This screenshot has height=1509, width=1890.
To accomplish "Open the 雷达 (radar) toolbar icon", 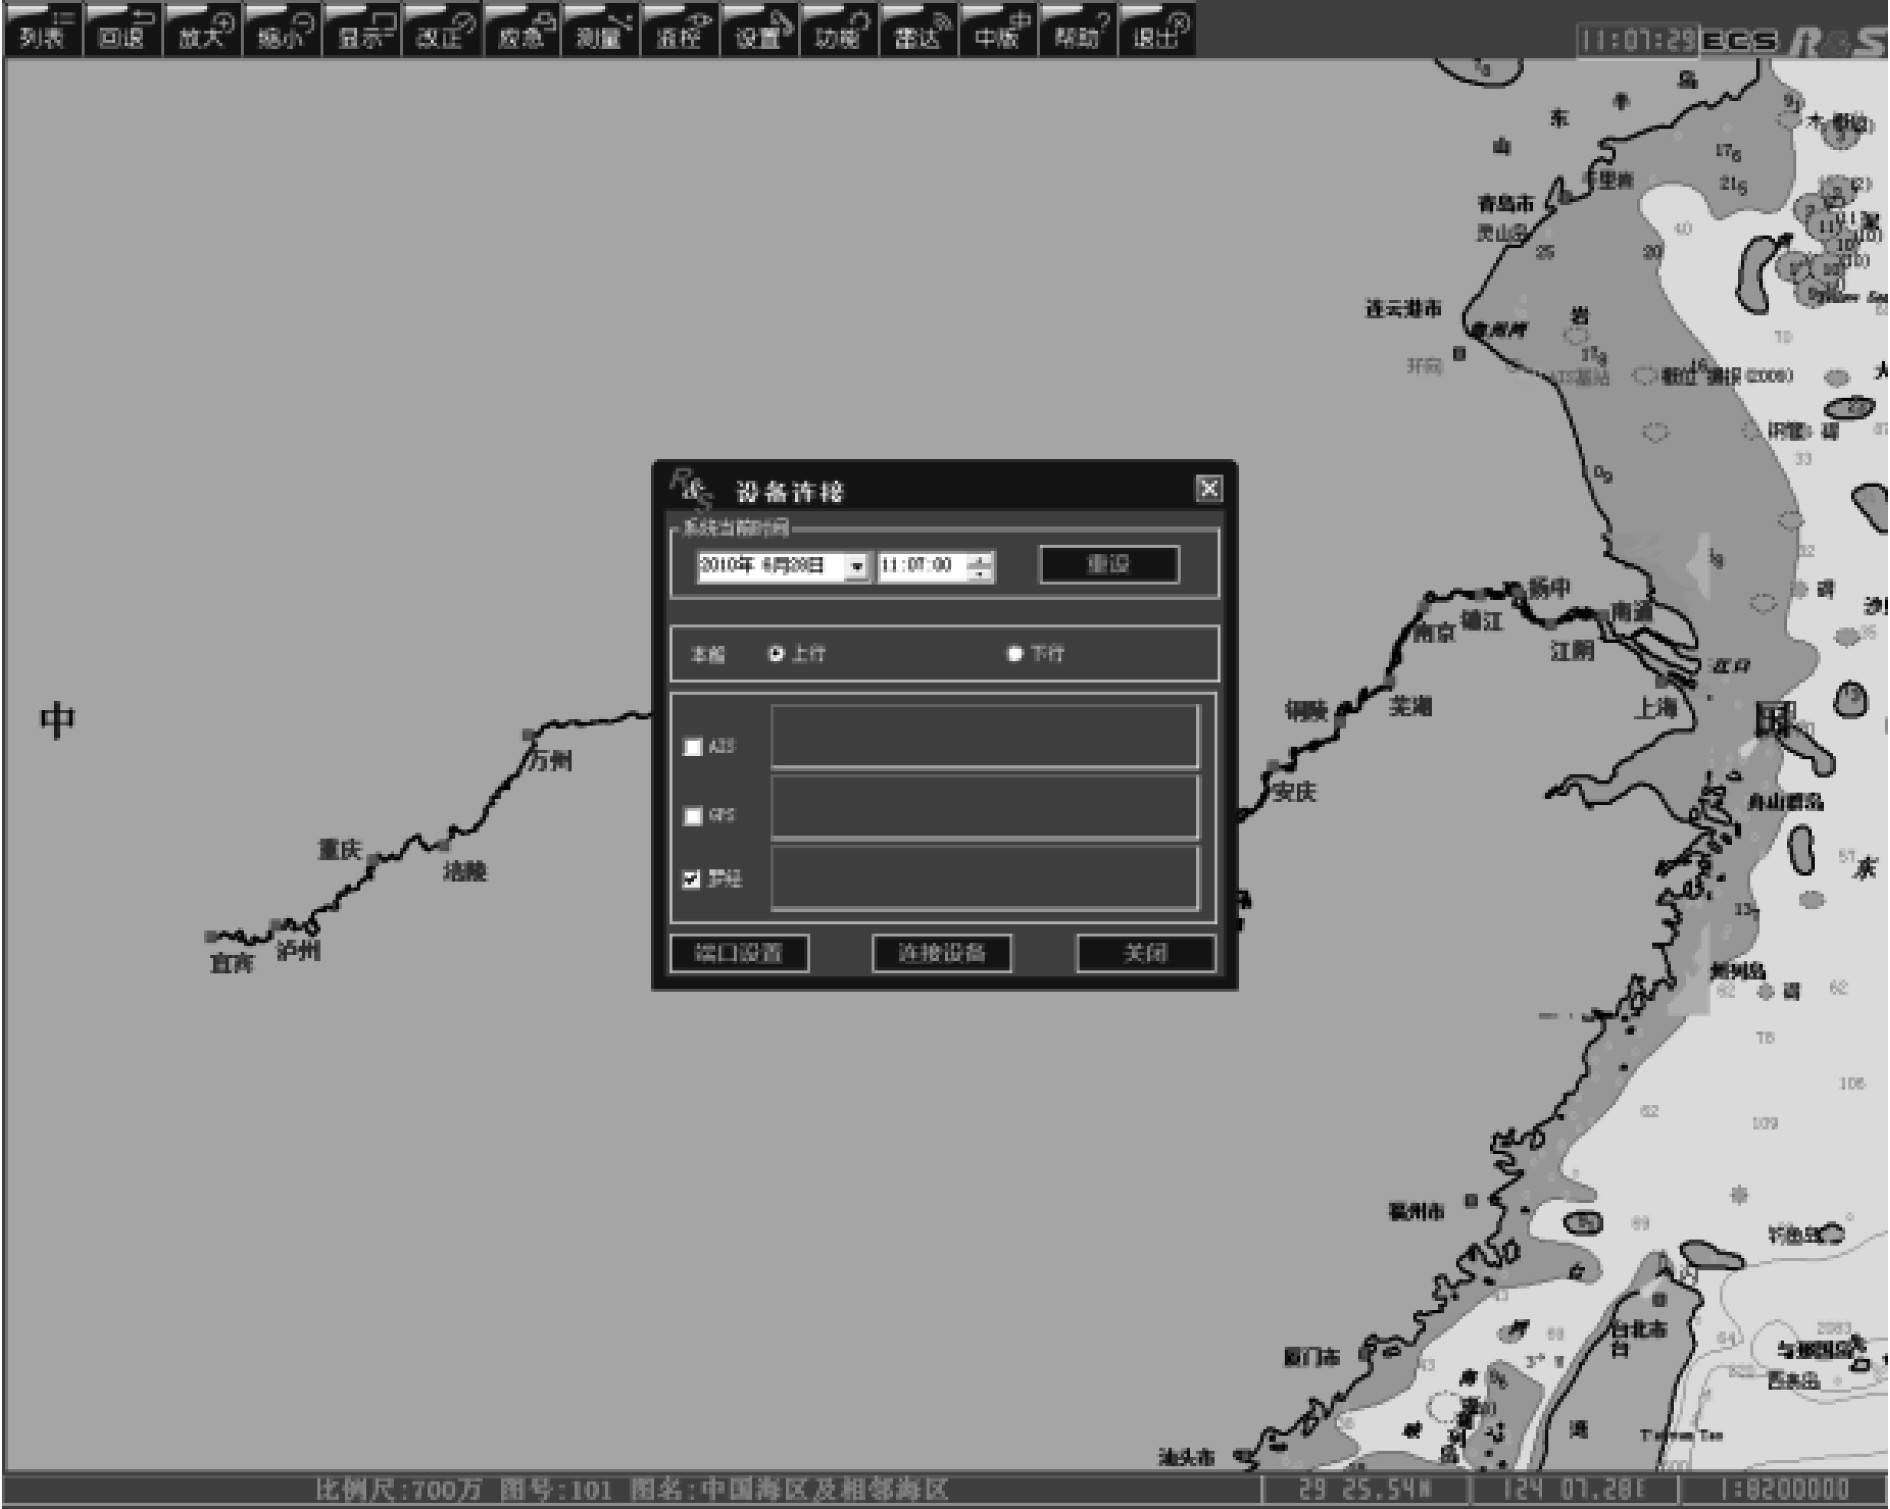I will [919, 30].
